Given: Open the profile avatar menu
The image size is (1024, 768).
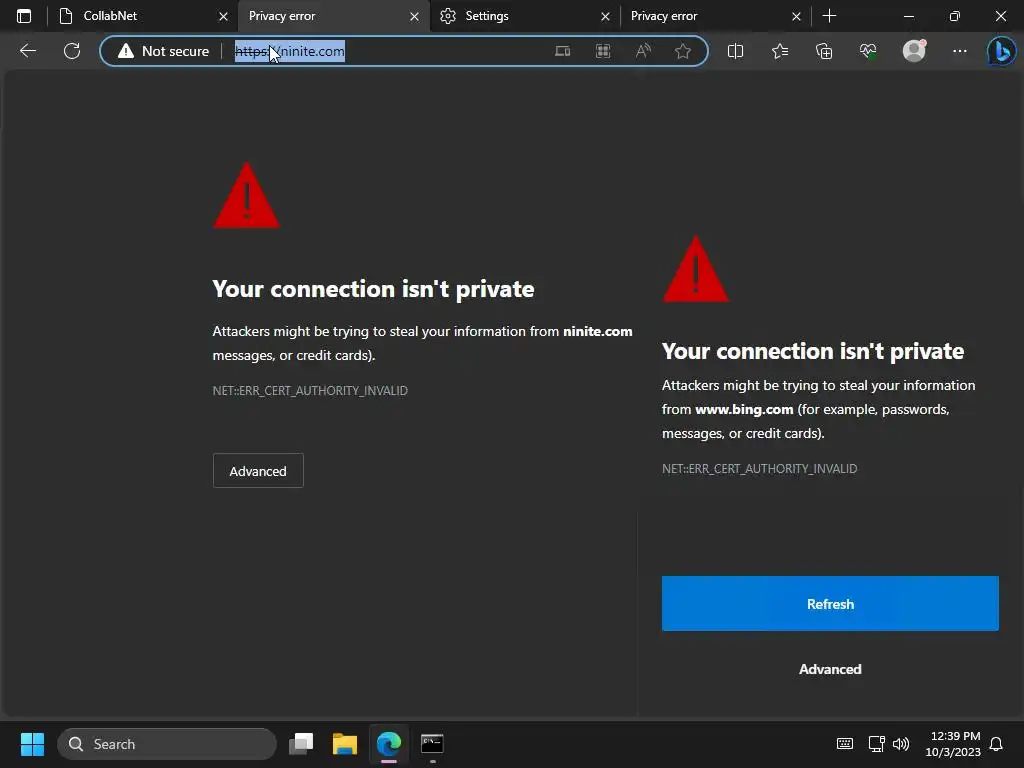Looking at the screenshot, I should click(914, 51).
